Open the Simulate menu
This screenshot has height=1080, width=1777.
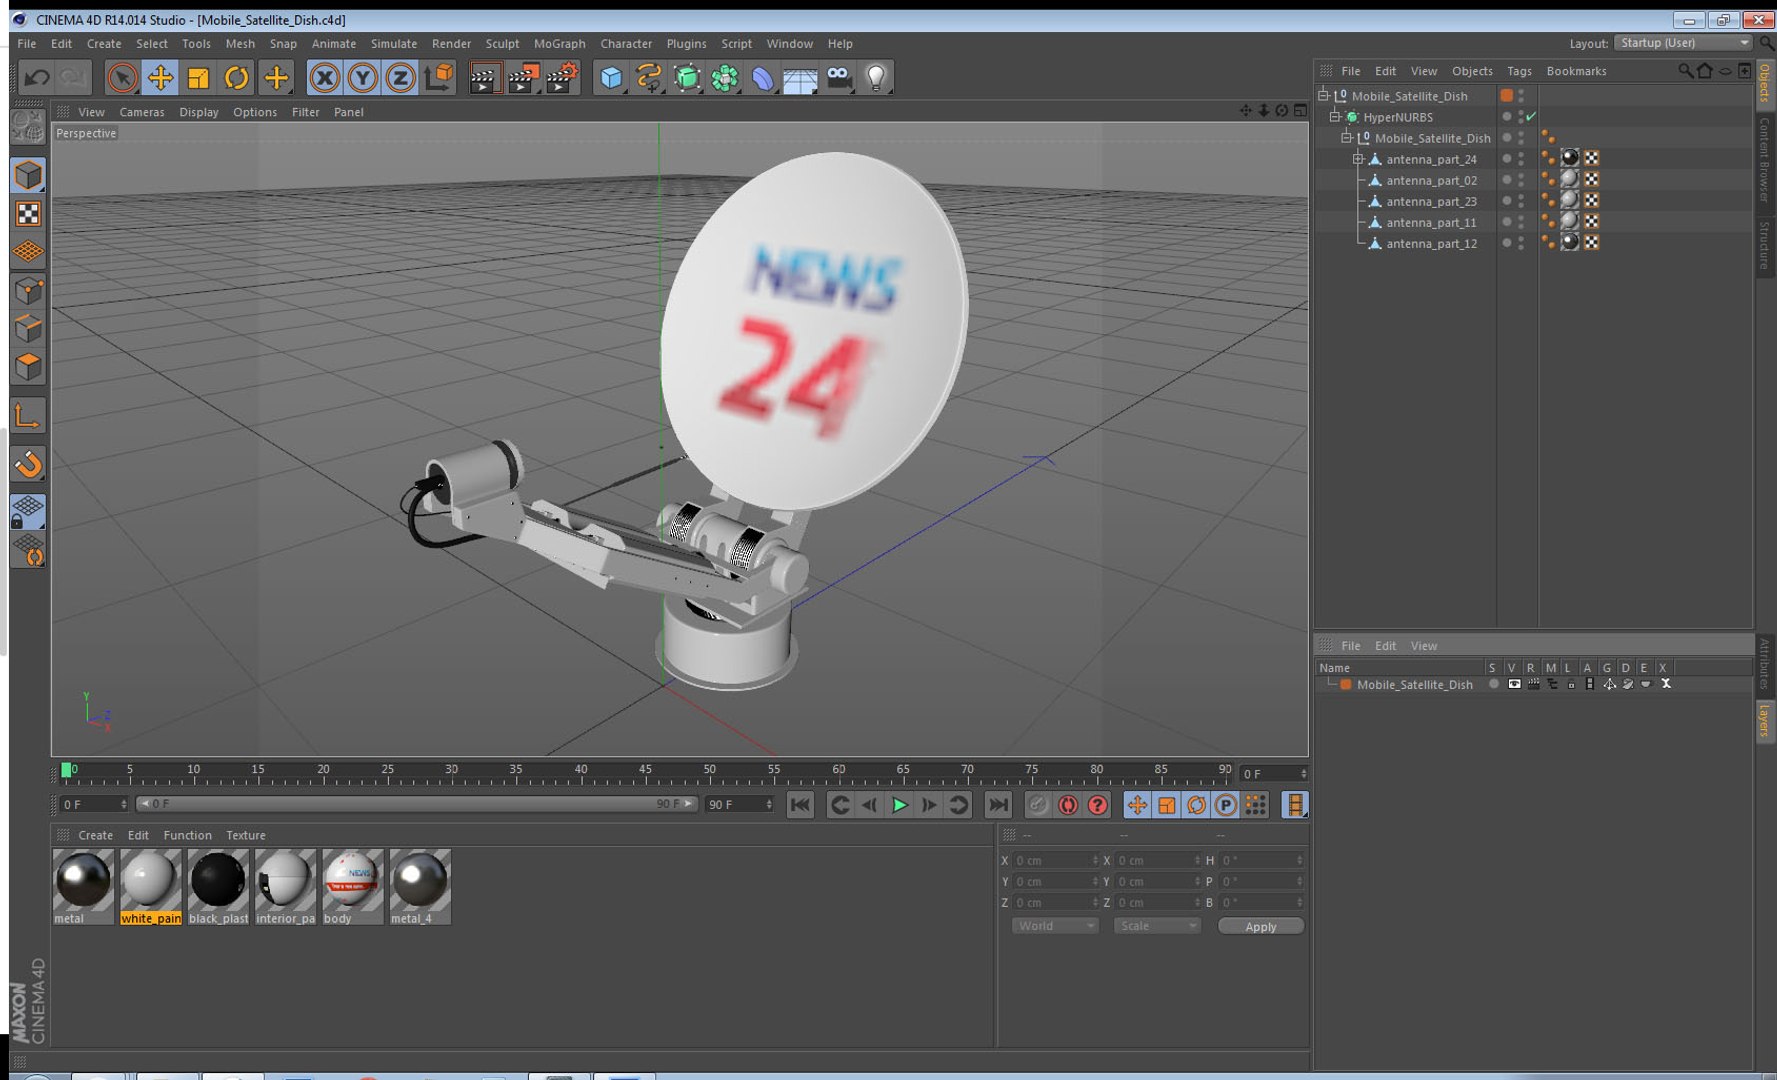[393, 44]
